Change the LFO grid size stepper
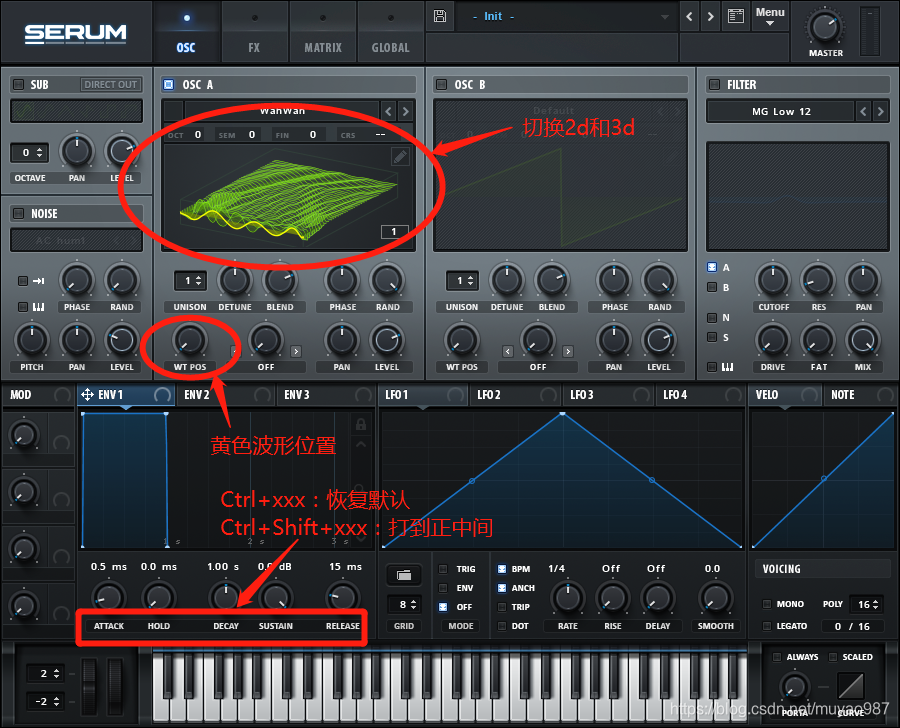 coord(404,605)
